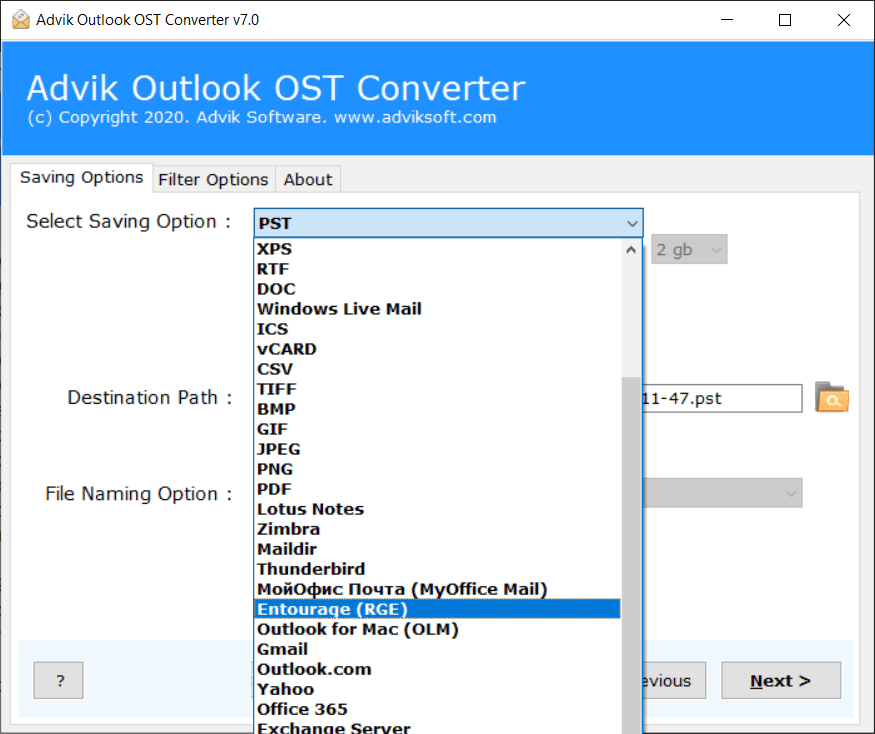Choose DOC as saving format
The height and width of the screenshot is (734, 875).
[438, 289]
